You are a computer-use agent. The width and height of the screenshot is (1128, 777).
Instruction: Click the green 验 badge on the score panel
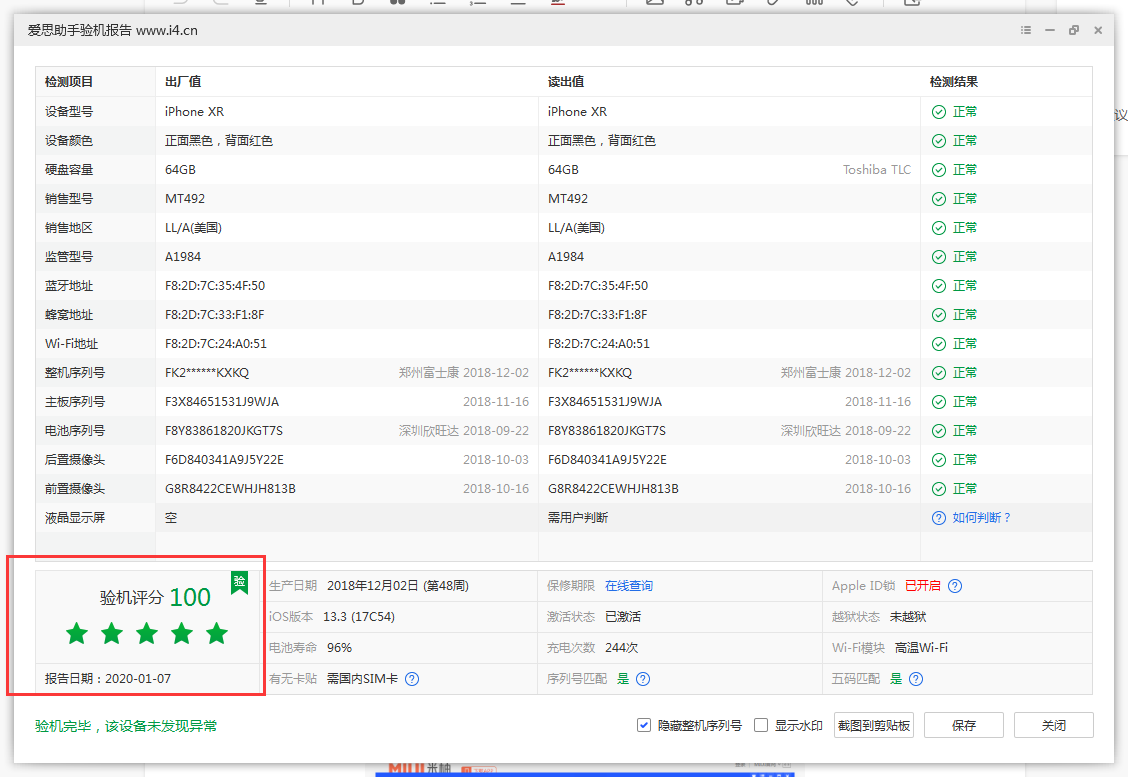click(x=239, y=582)
